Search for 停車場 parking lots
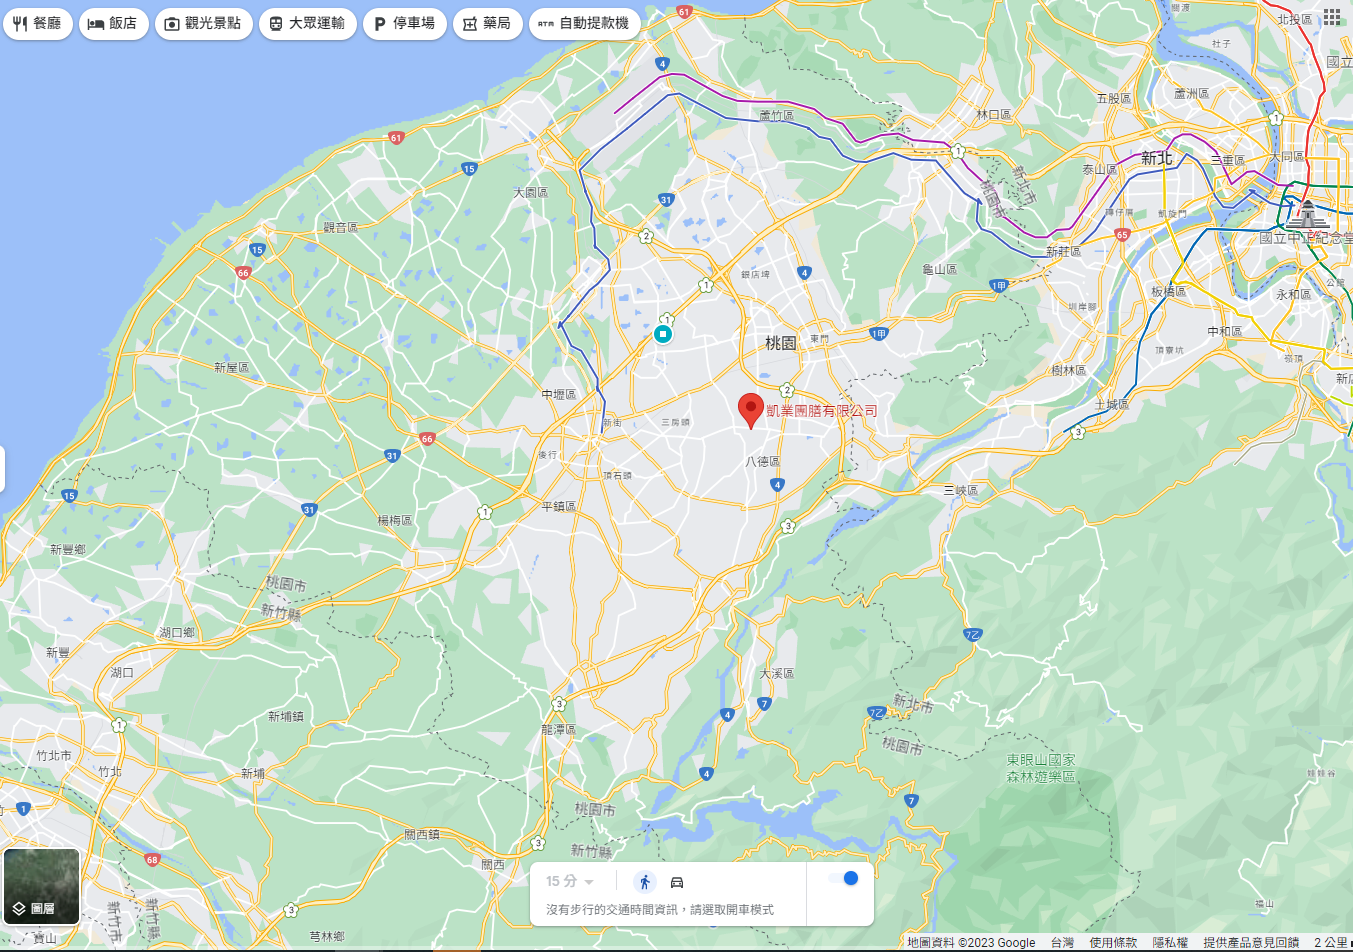 click(405, 23)
